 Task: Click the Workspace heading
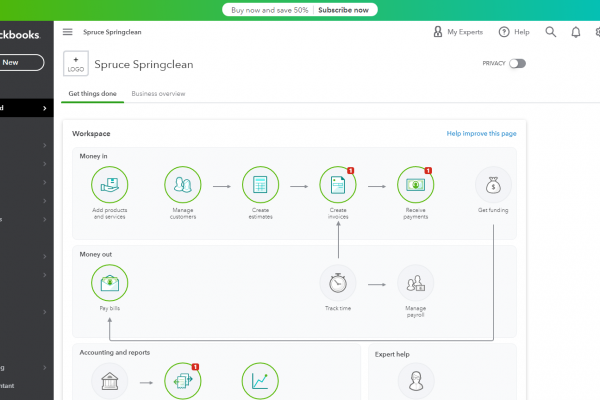tap(91, 134)
